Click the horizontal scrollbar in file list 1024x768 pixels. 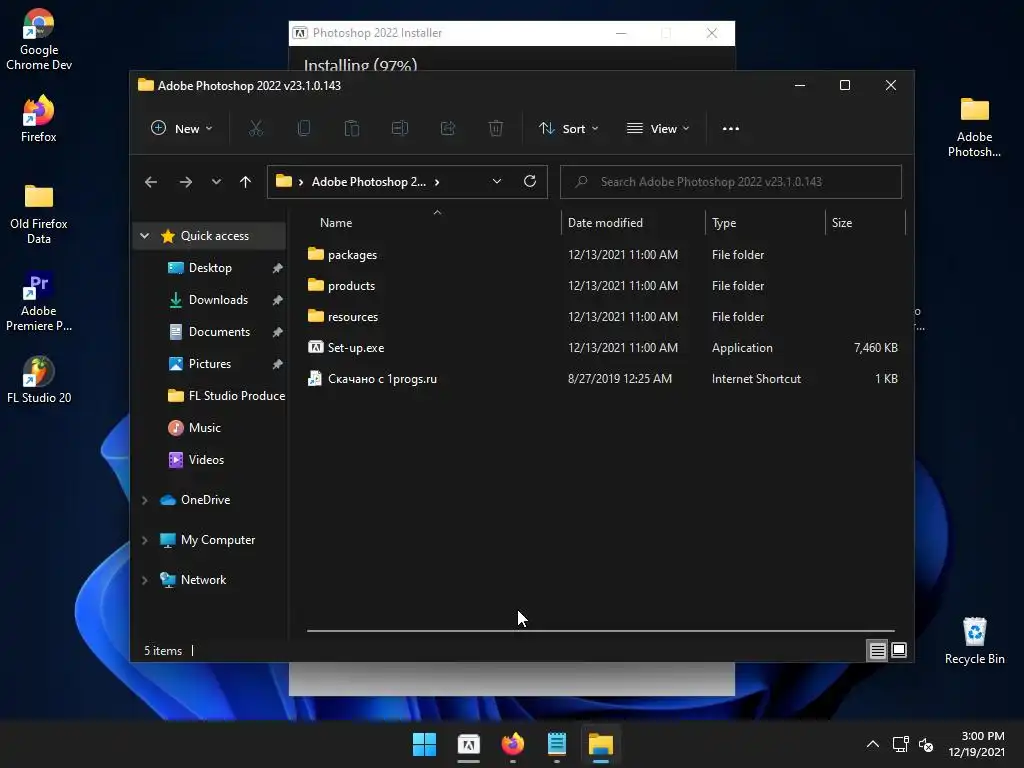tap(601, 631)
